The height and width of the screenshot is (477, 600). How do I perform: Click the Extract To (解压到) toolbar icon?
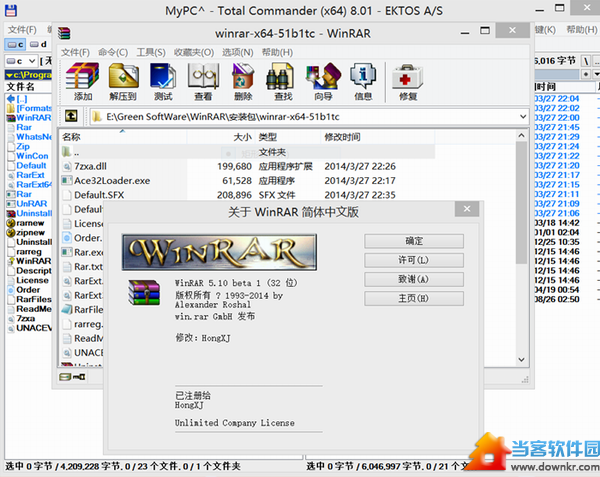[x=123, y=81]
